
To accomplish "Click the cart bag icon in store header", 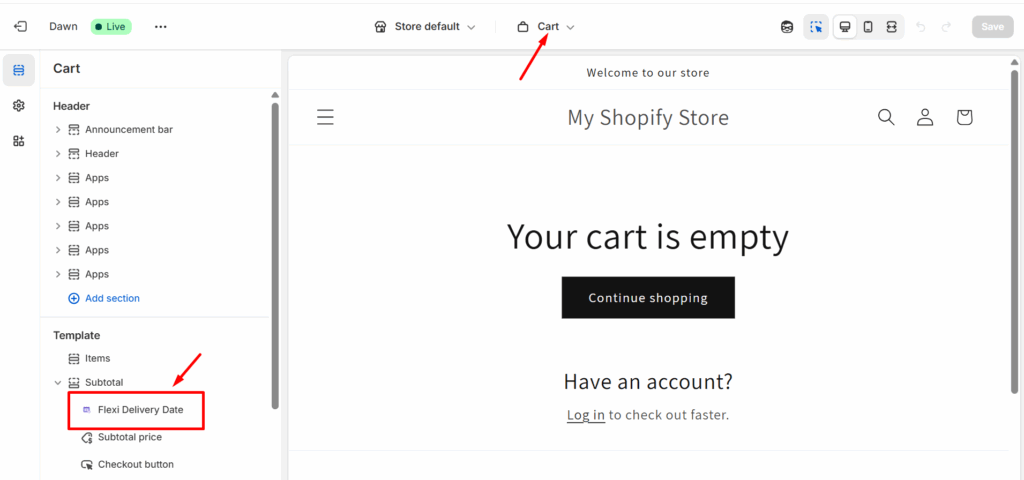I will [x=964, y=117].
